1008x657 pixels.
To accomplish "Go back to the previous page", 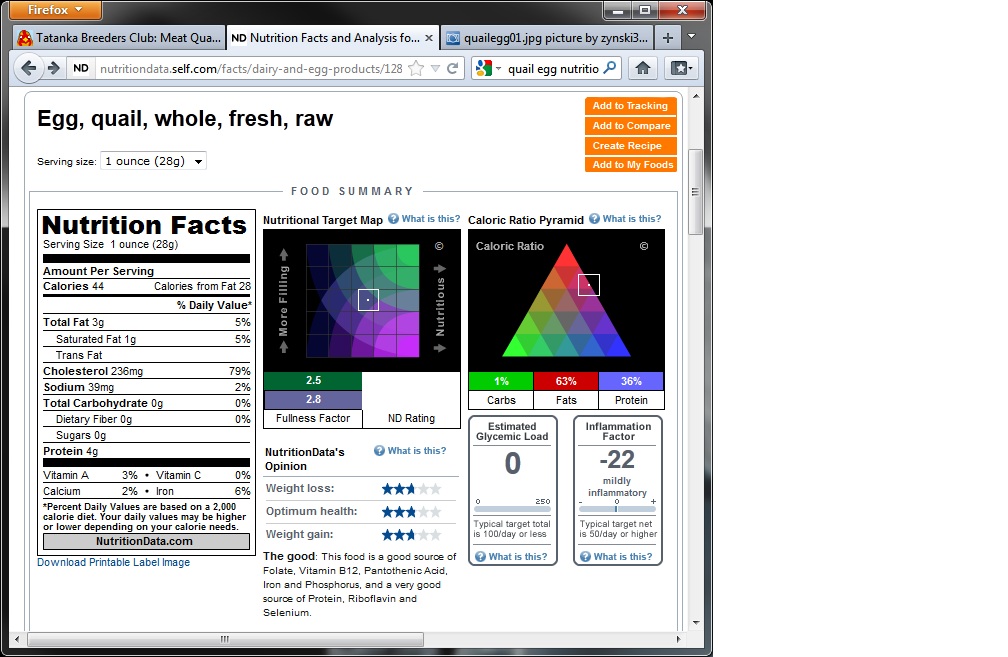I will point(28,68).
